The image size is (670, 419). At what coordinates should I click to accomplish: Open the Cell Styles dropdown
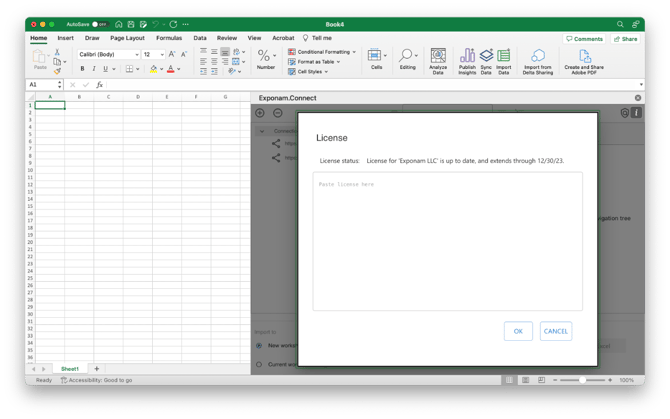pyautogui.click(x=308, y=72)
